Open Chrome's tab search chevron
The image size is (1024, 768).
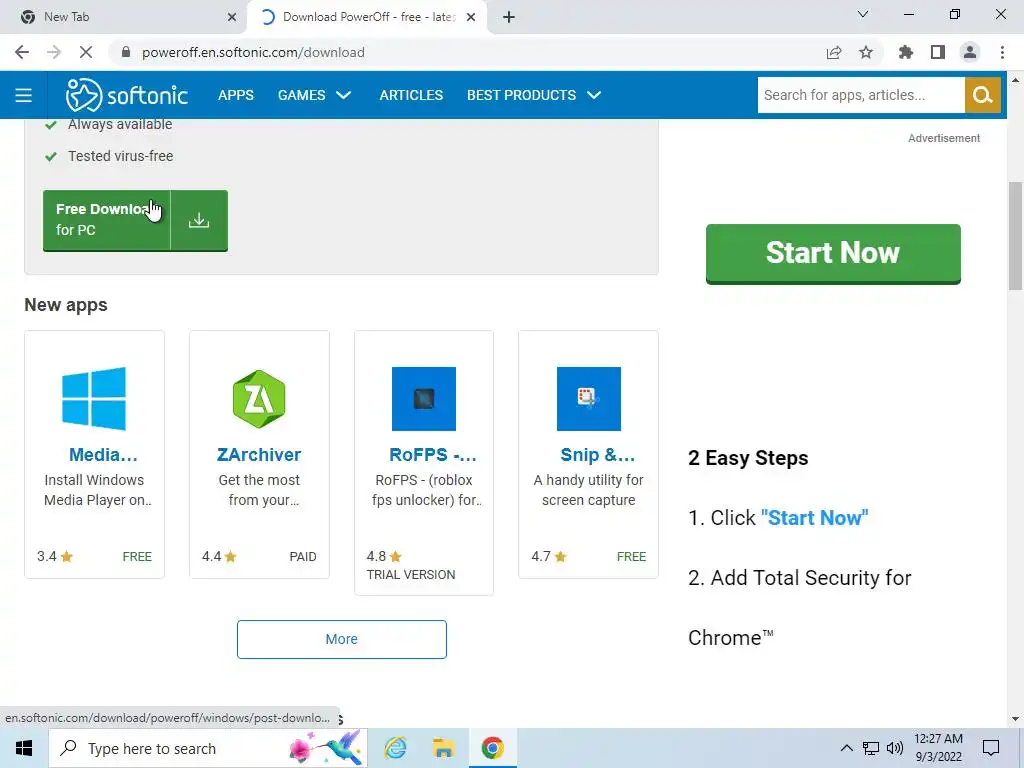pyautogui.click(x=863, y=14)
